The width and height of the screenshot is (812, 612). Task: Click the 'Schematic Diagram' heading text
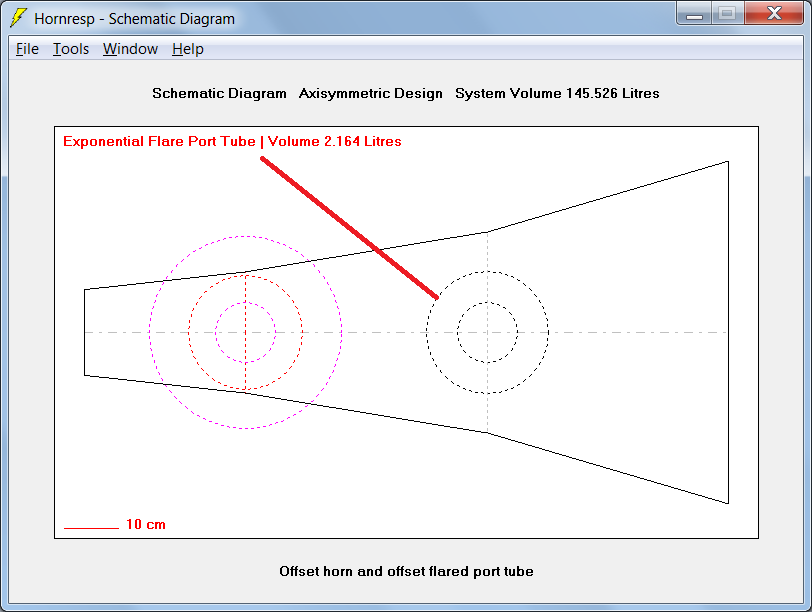pos(219,93)
